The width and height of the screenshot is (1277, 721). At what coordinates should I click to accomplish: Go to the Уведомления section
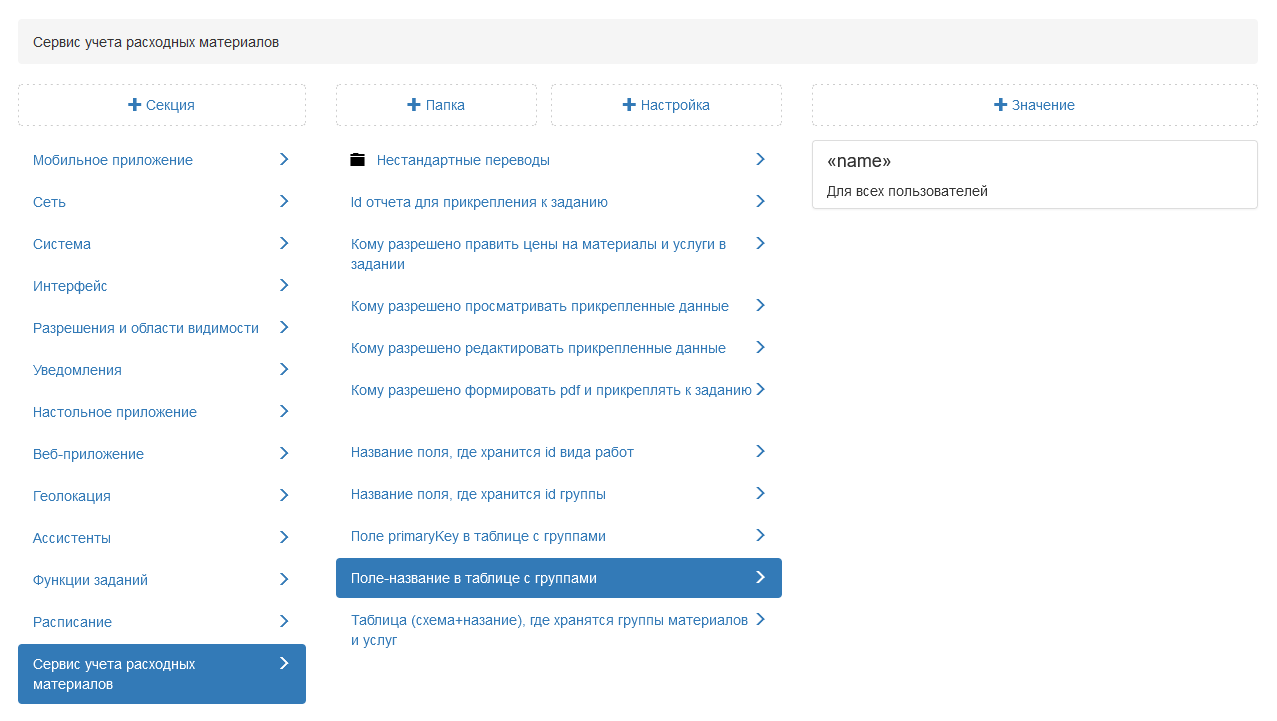pyautogui.click(x=77, y=370)
